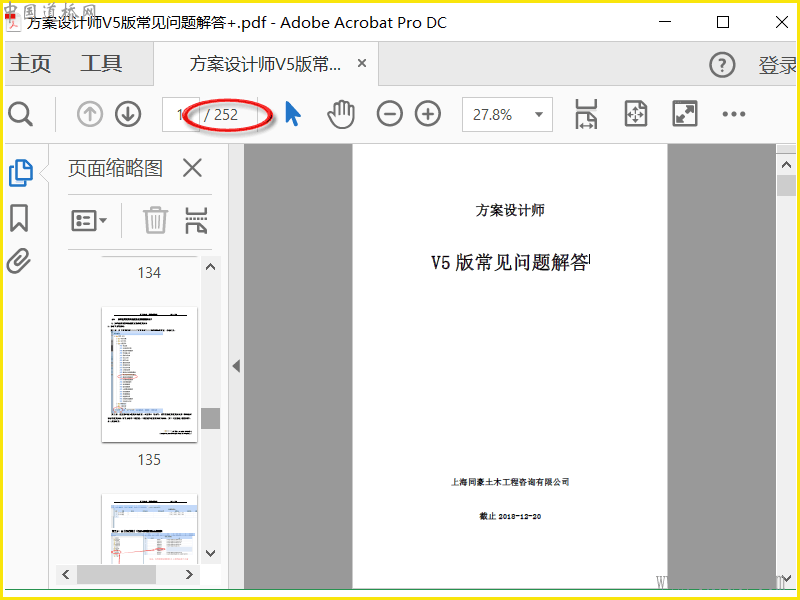Viewport: 800px width, 600px height.
Task: Open the search magnifier tool
Action: [x=21, y=114]
